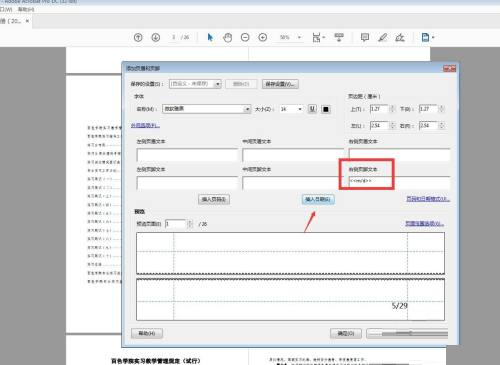Viewport: 500px width, 365px height.
Task: Click the Insert Page Number button
Action: [214, 199]
